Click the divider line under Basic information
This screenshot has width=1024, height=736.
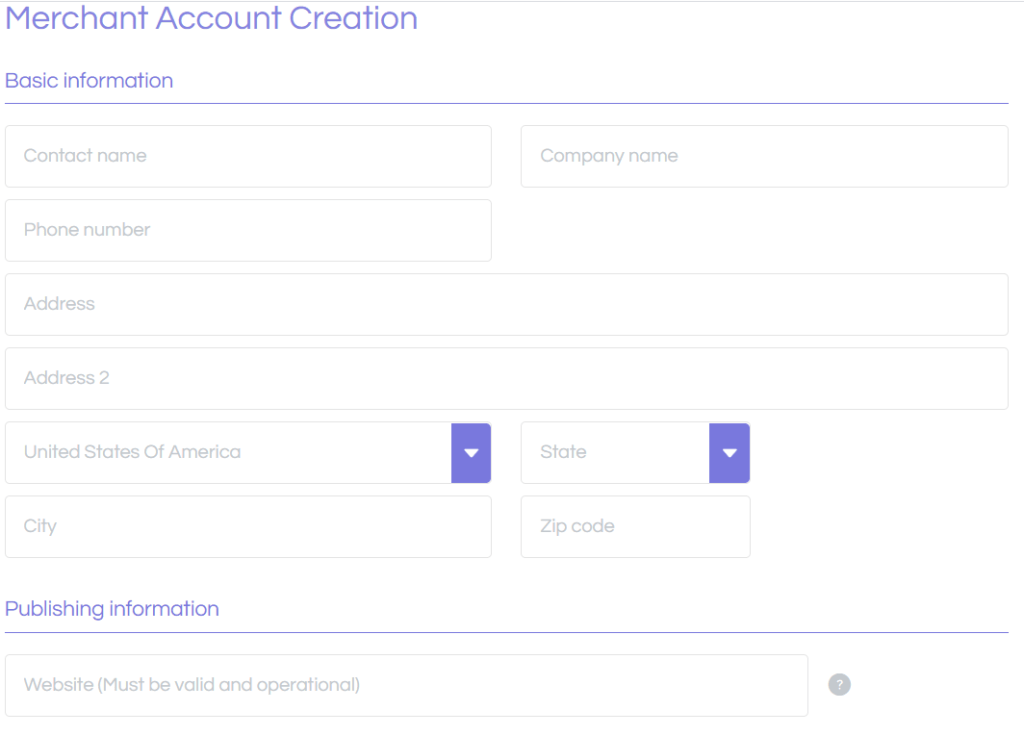point(506,100)
